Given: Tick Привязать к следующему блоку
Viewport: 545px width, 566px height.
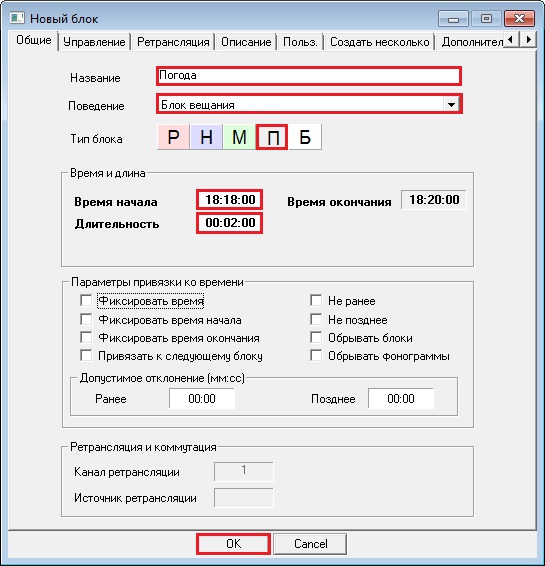Looking at the screenshot, I should (x=86, y=356).
